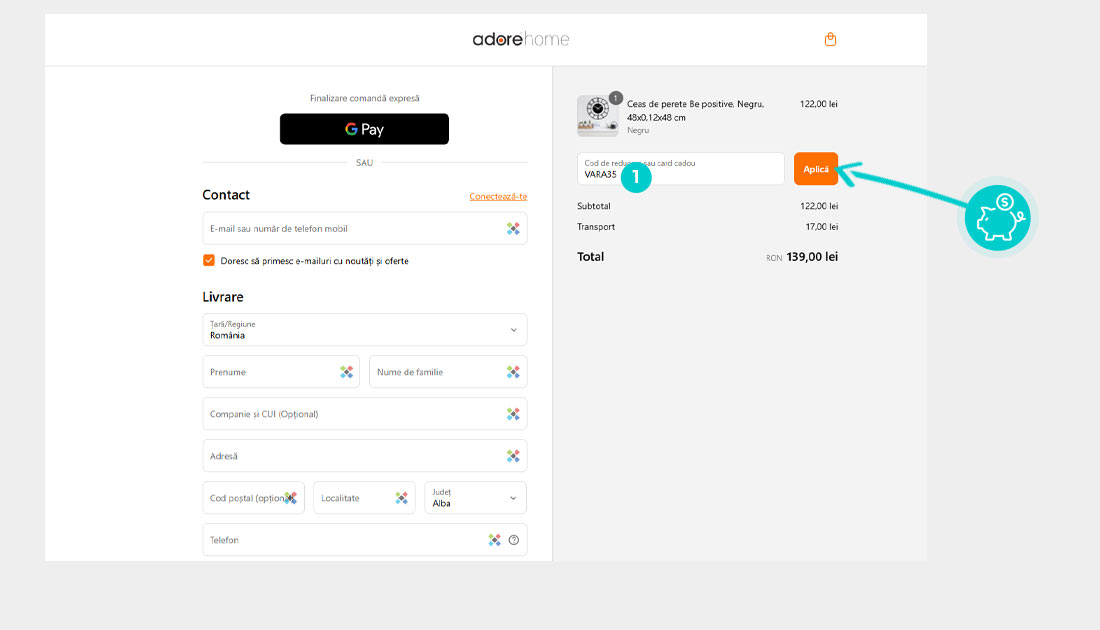Image resolution: width=1100 pixels, height=630 pixels.
Task: Click the autofill icon in Prenume field
Action: coord(346,372)
